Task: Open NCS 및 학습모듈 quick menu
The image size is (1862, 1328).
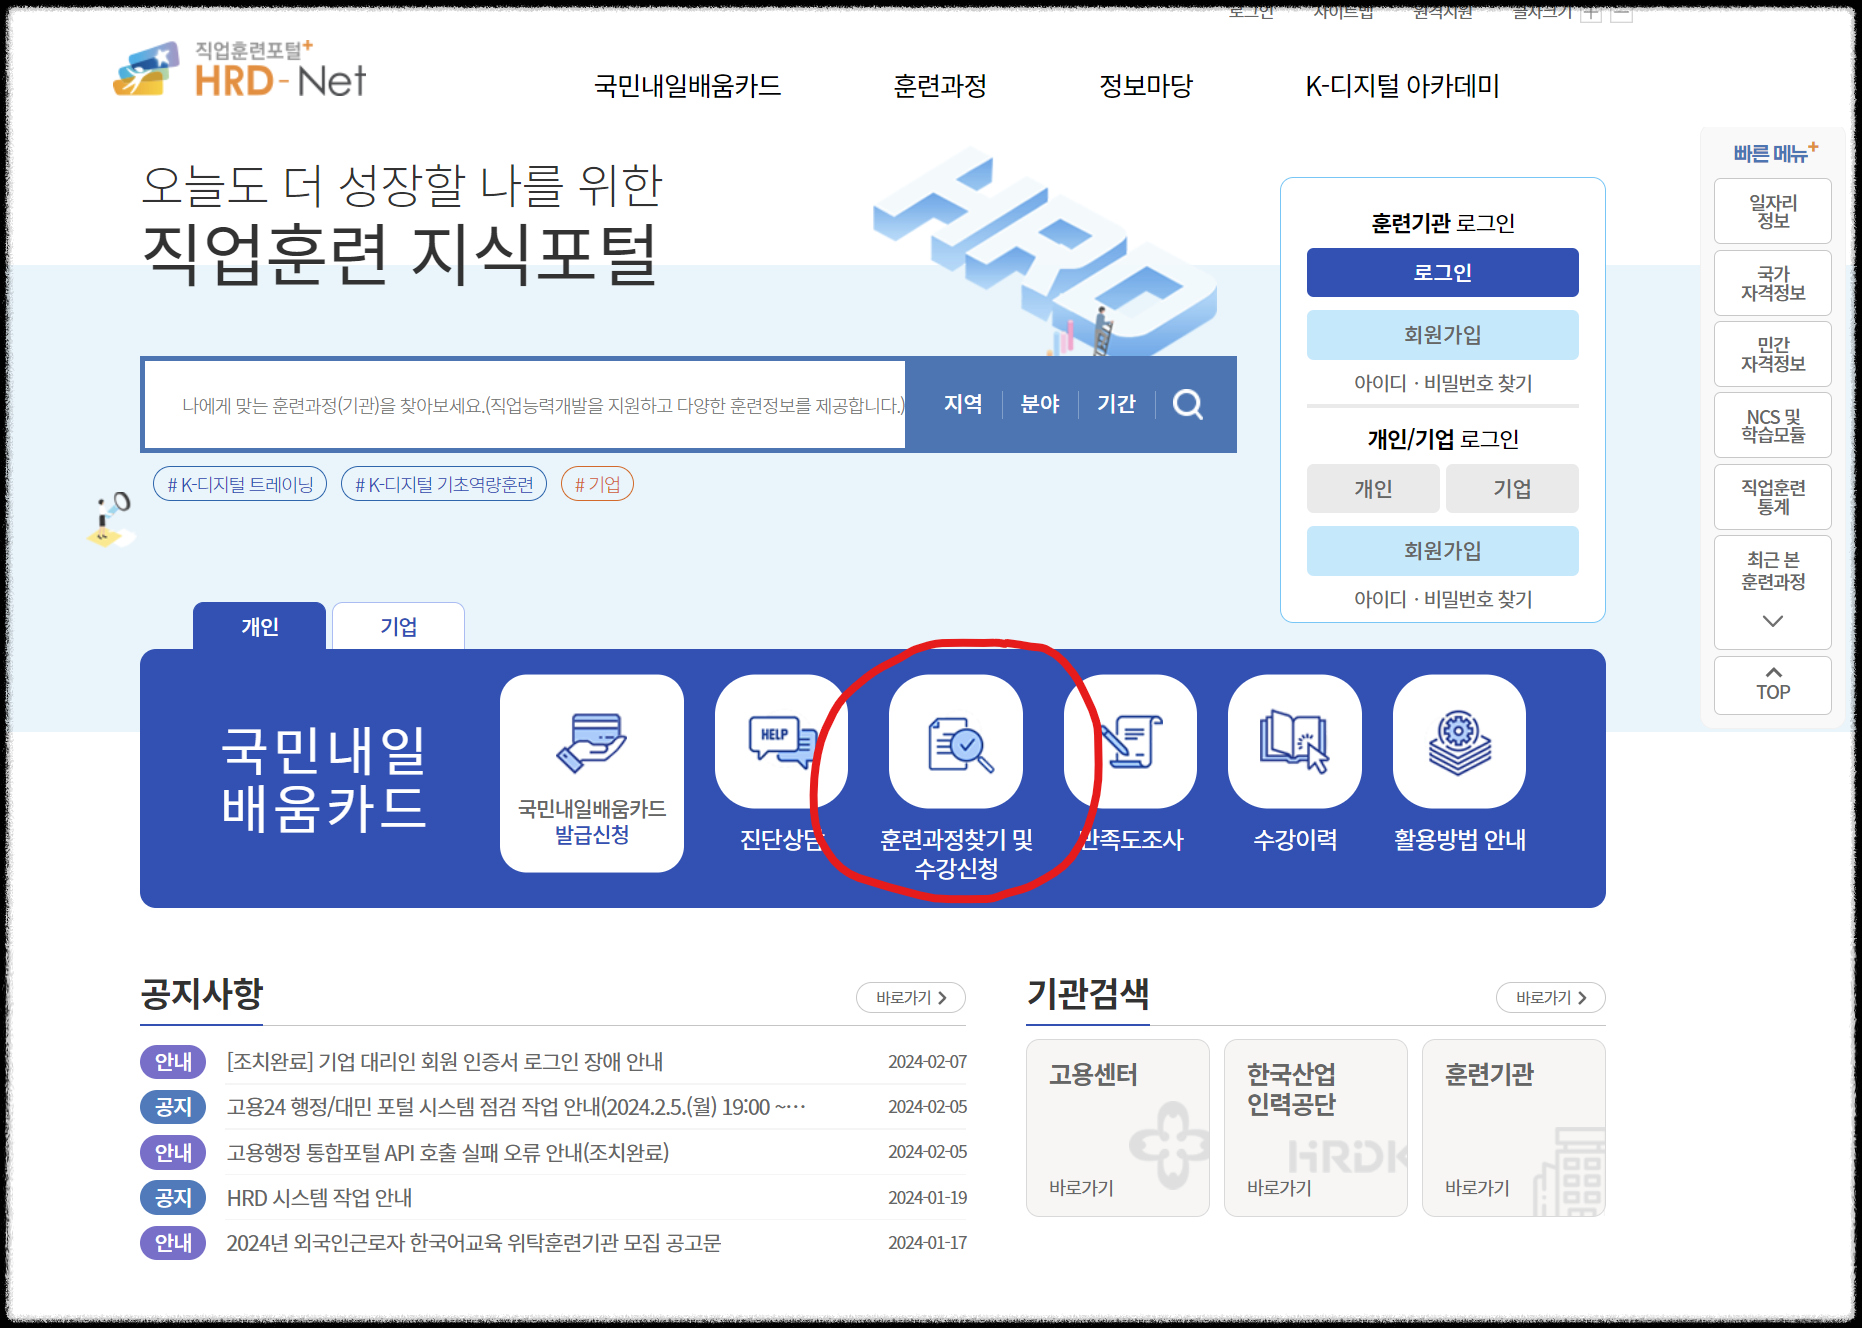Action: point(1773,425)
